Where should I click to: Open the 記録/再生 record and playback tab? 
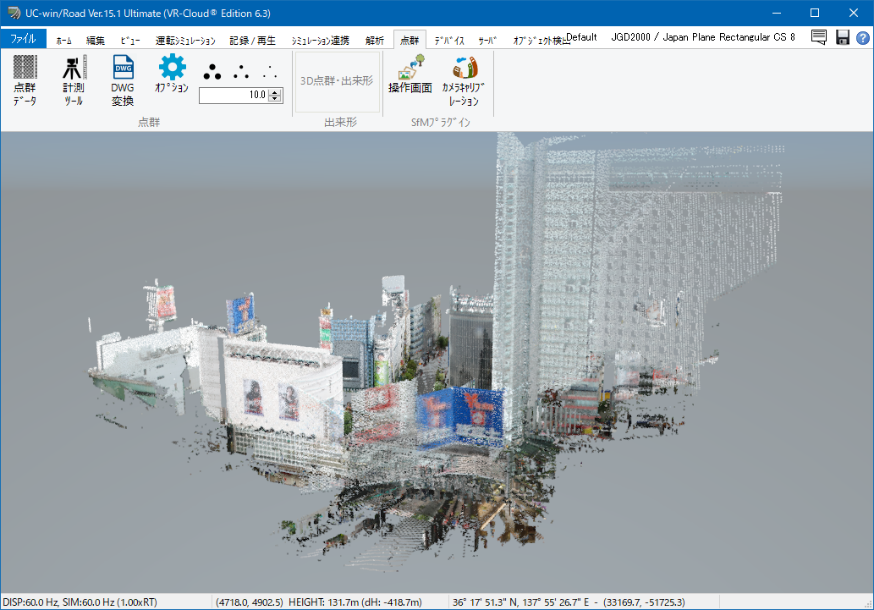coord(252,40)
